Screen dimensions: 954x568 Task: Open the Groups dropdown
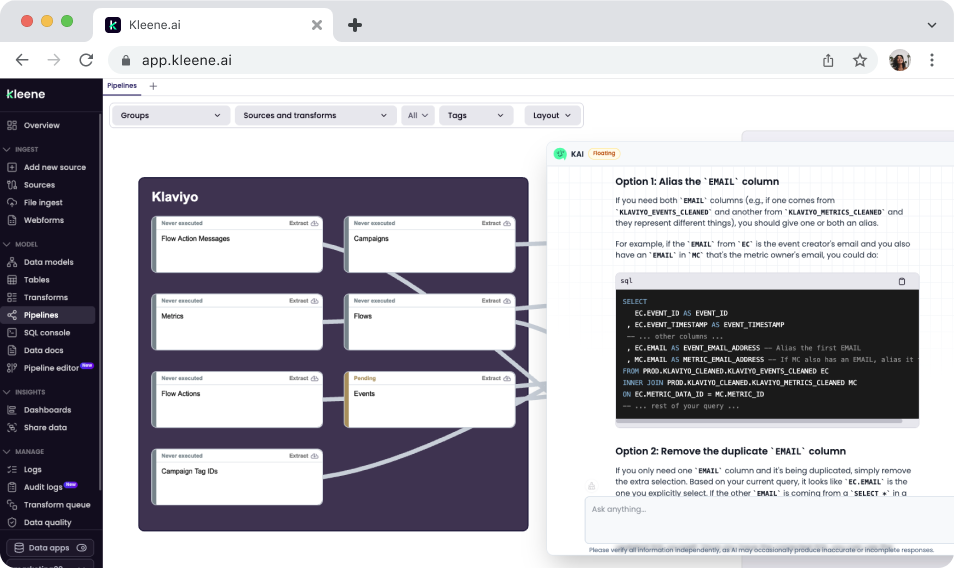point(170,116)
